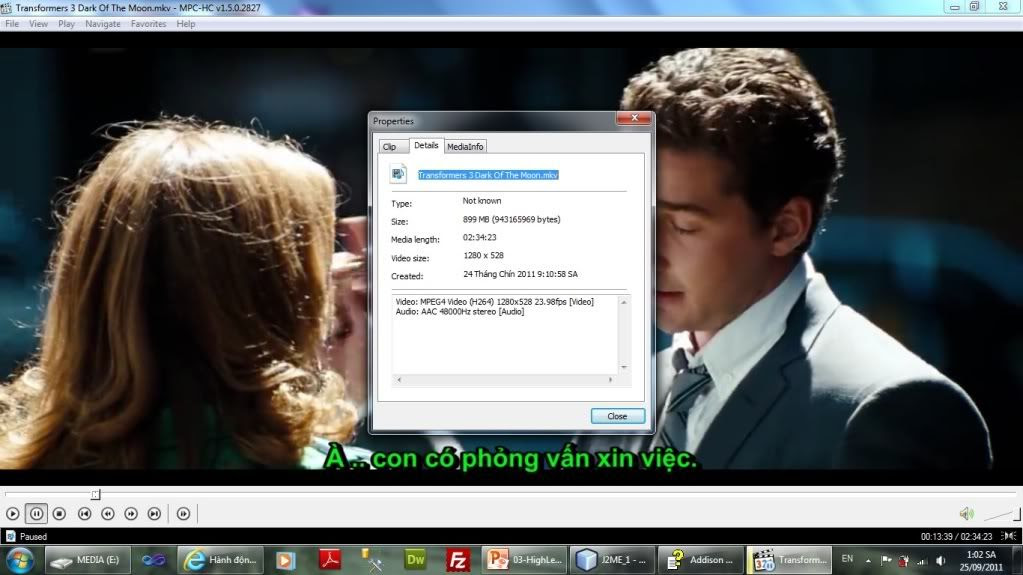Open the File menu

point(12,24)
